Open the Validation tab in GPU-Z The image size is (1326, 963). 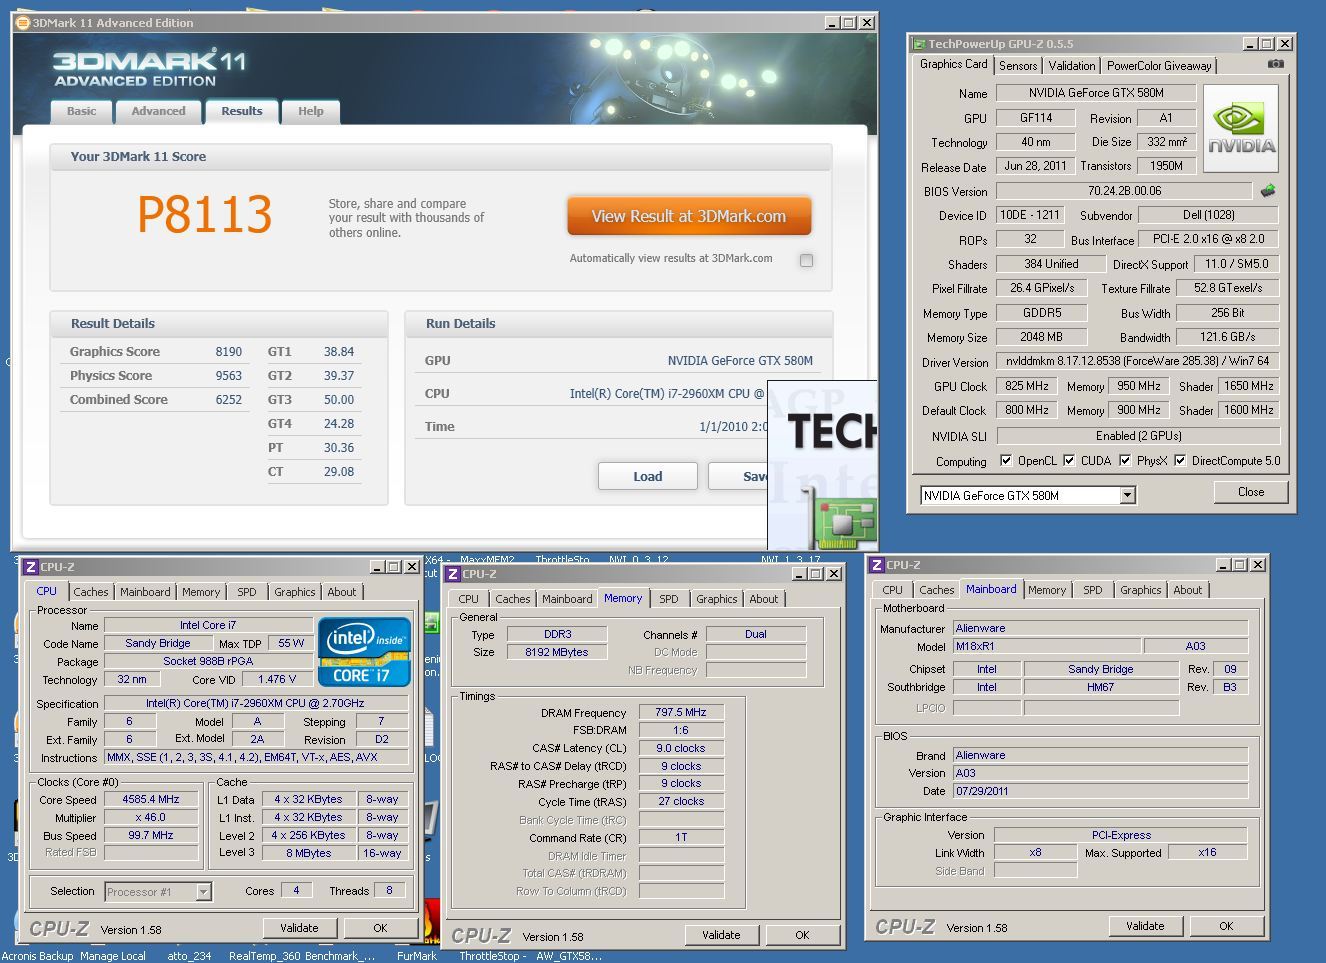[x=1072, y=66]
